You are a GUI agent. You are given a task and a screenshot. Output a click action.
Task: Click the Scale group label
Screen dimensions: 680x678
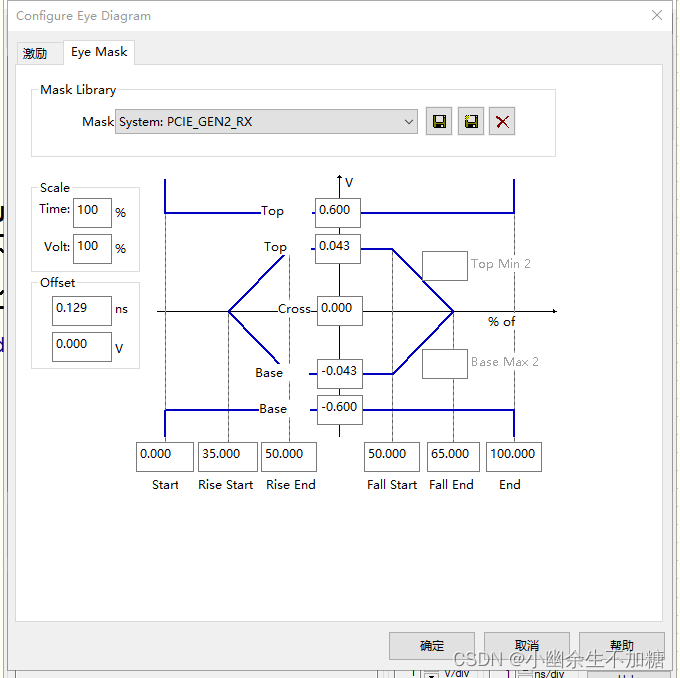[x=55, y=188]
